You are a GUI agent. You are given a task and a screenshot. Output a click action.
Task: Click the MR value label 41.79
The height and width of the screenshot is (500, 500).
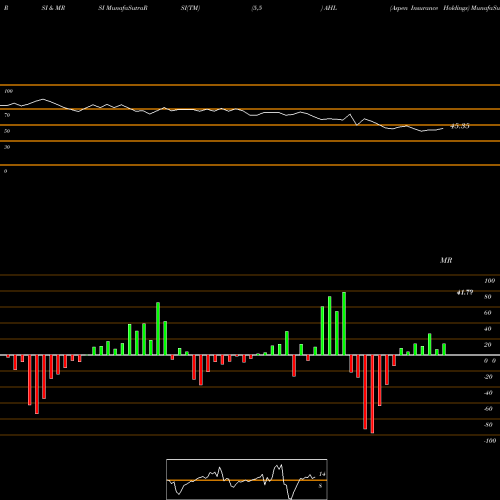pos(465,292)
